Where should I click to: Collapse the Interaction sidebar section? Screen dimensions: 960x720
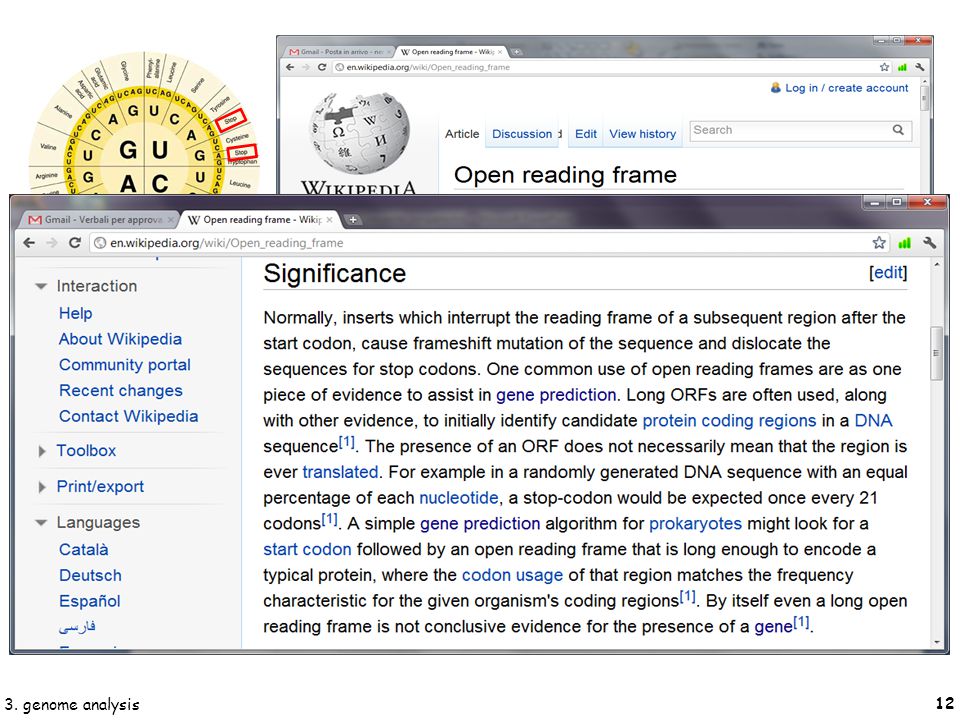(41, 286)
